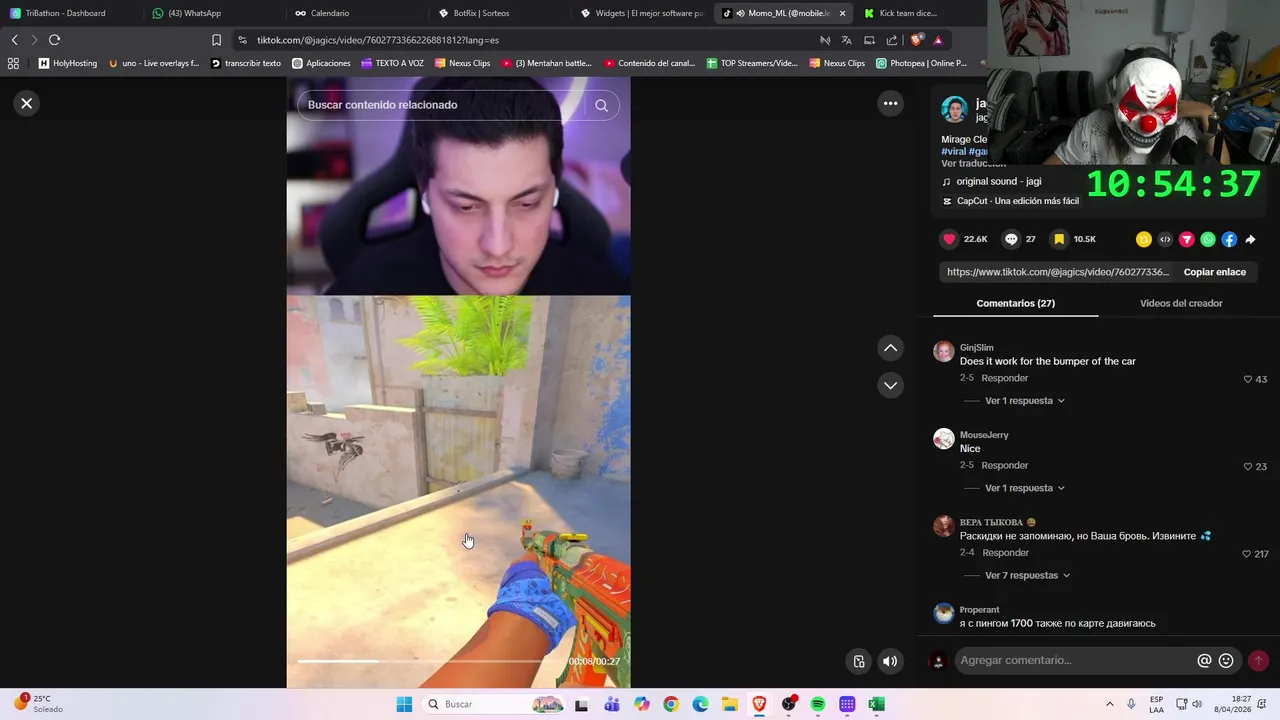The image size is (1280, 720).
Task: Like MouseJerry's comment
Action: pyautogui.click(x=1248, y=466)
